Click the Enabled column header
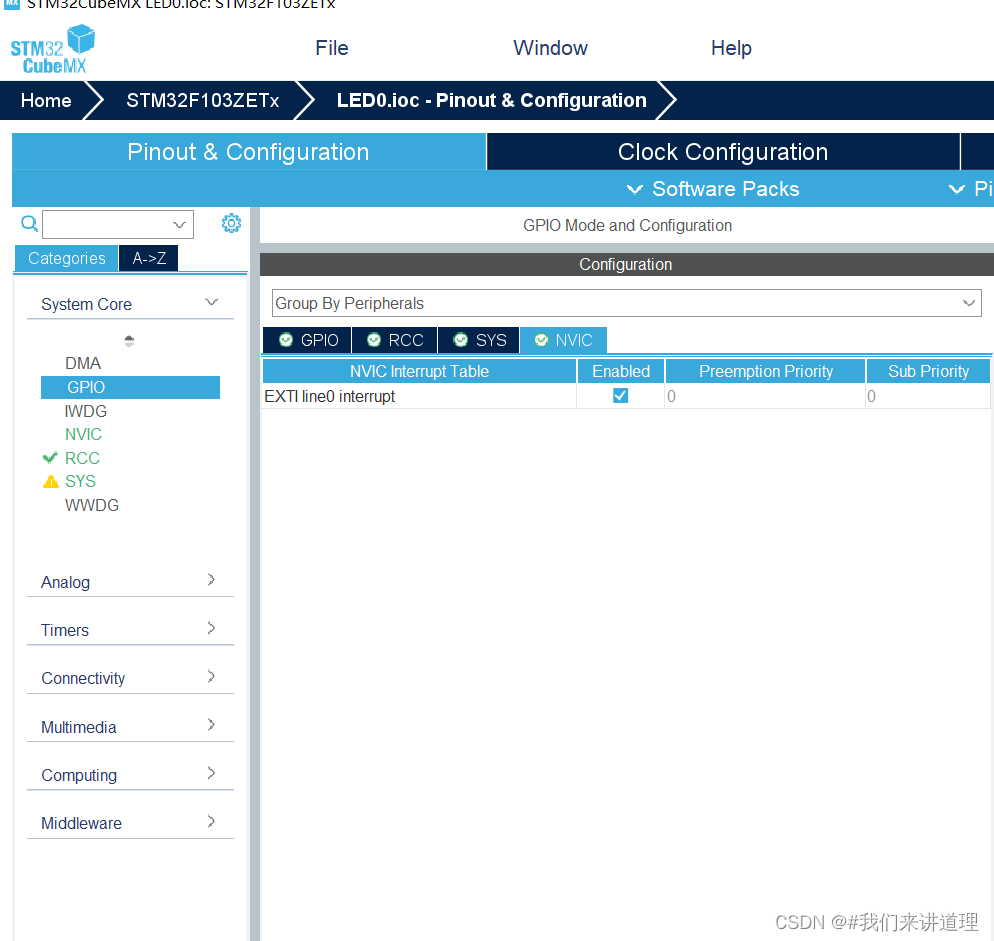 (x=621, y=371)
